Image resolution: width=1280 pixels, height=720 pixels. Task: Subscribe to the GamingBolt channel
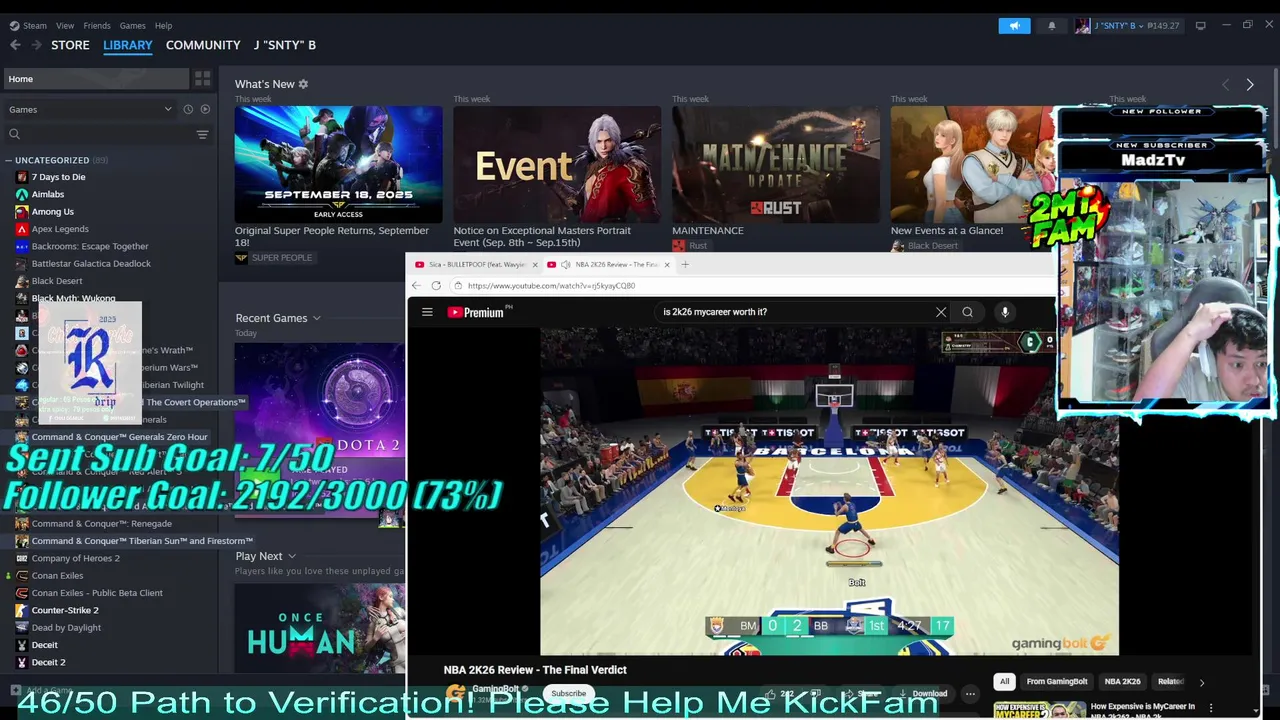pyautogui.click(x=569, y=693)
